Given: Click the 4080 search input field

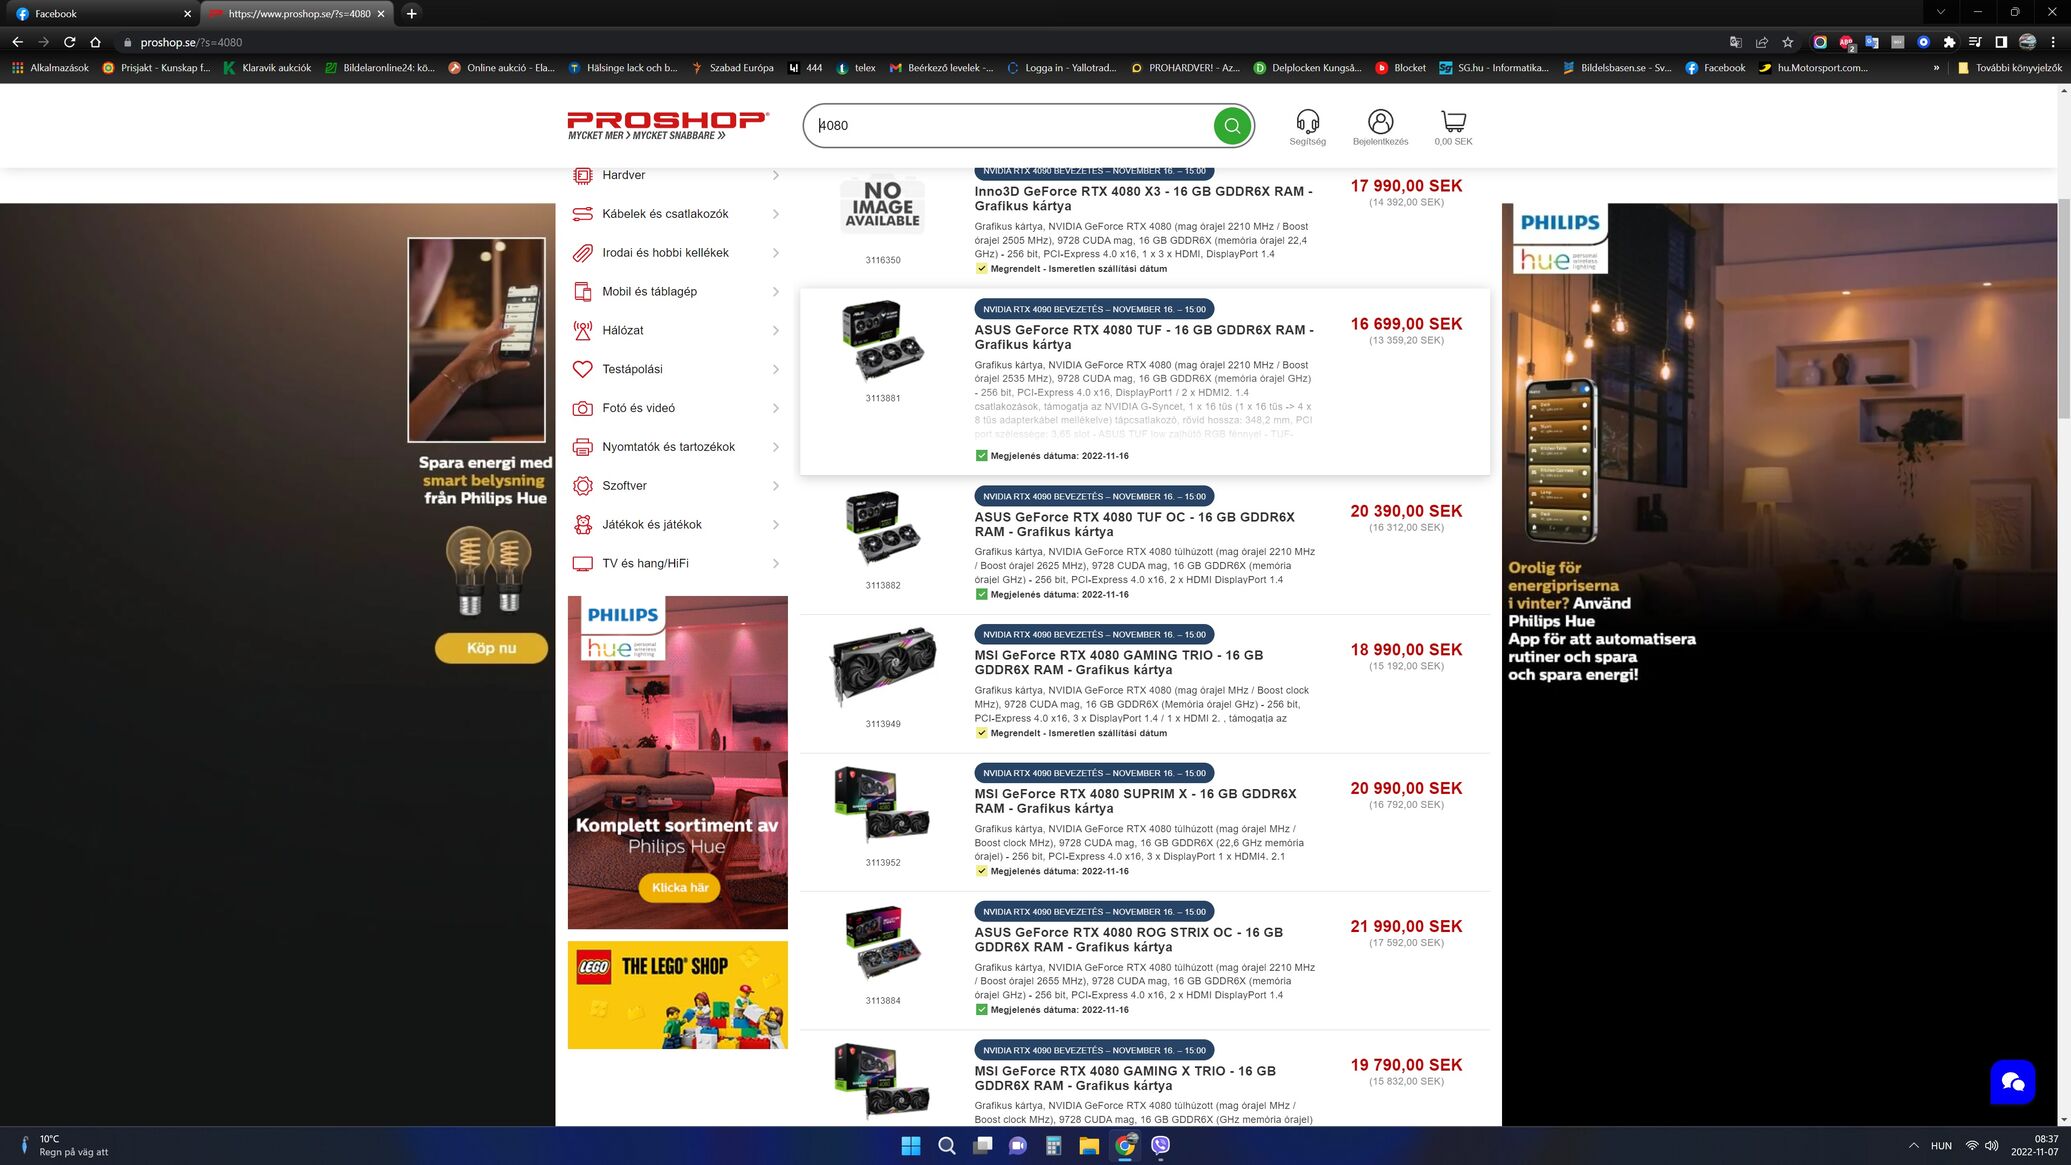Looking at the screenshot, I should pos(1008,126).
